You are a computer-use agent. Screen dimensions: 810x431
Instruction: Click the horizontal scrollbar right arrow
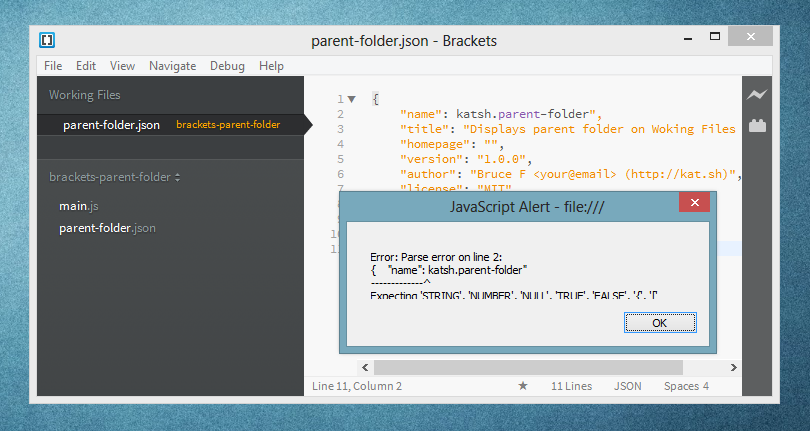[734, 367]
